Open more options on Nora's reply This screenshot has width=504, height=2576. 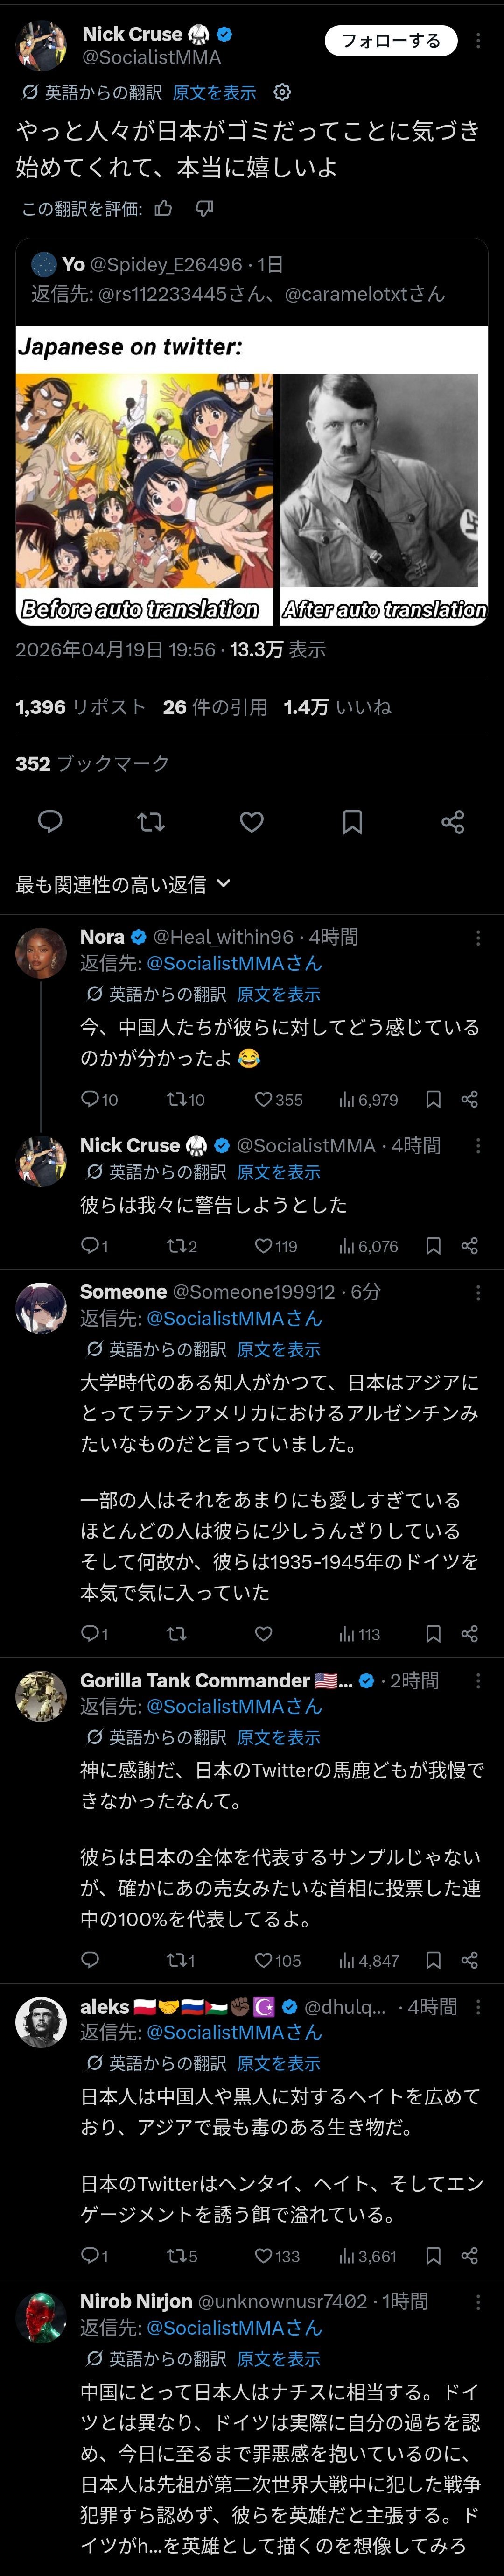point(478,937)
